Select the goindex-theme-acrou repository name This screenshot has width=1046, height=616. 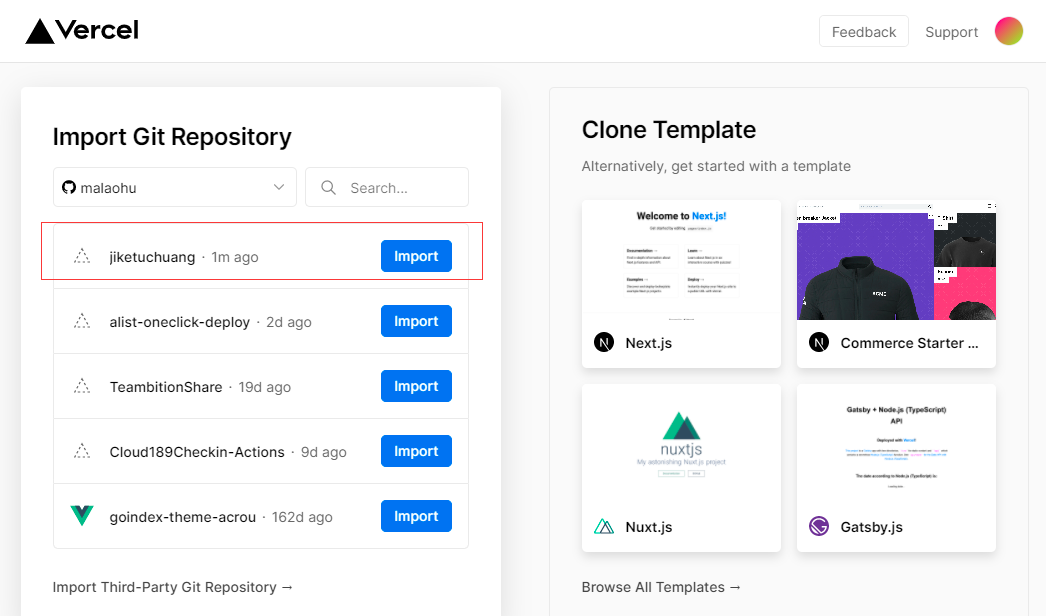coord(183,517)
